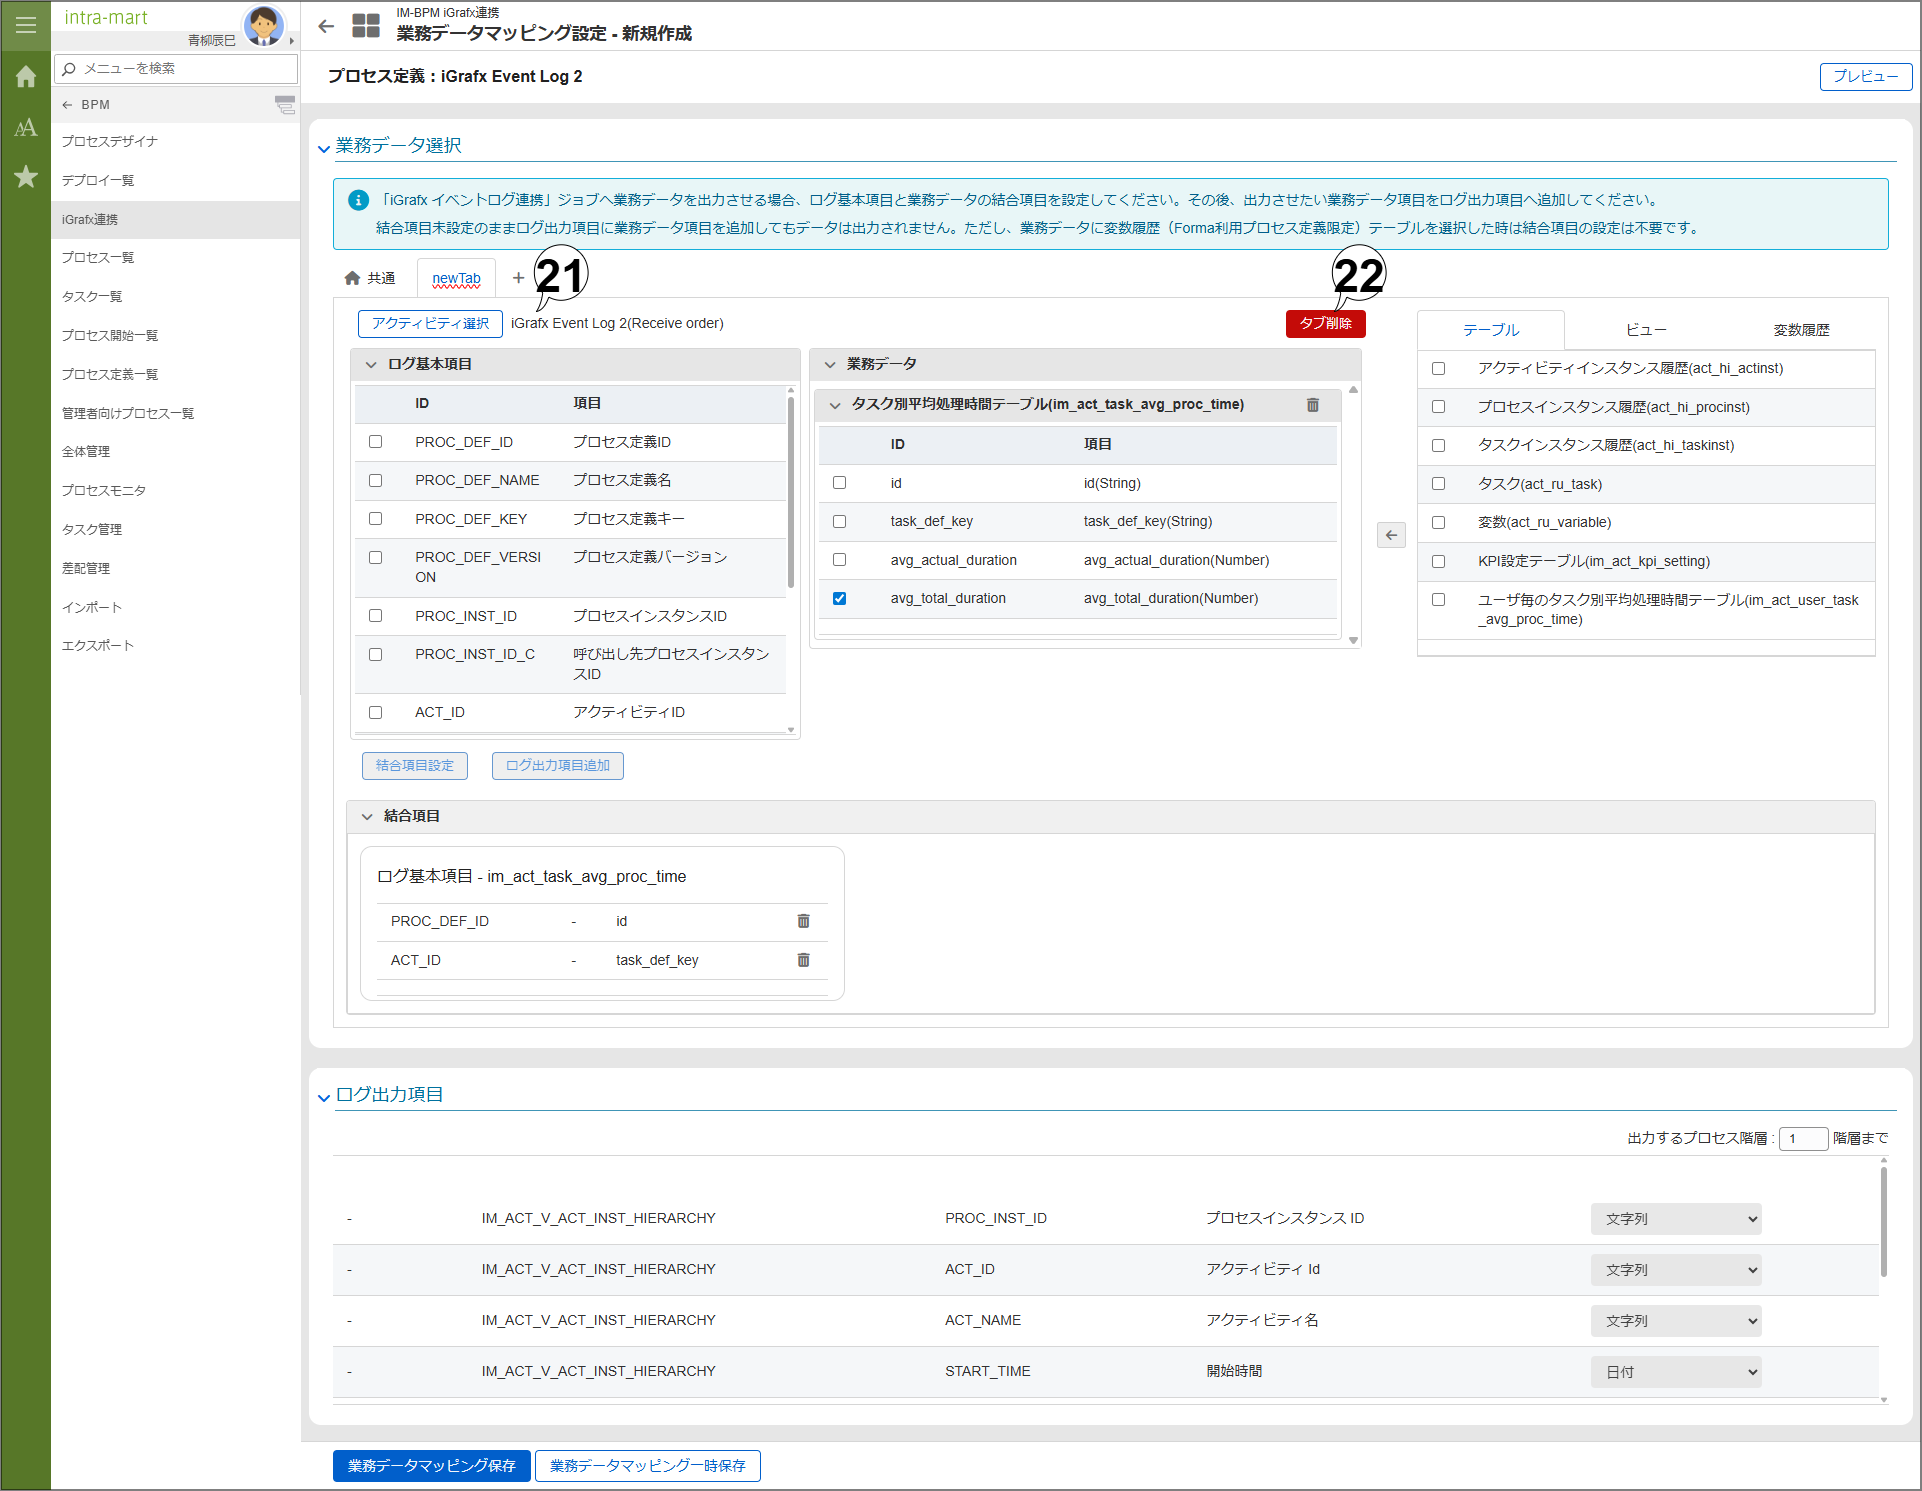Remove the PROC_DEF_ID join row
This screenshot has width=1922, height=1491.
click(803, 921)
